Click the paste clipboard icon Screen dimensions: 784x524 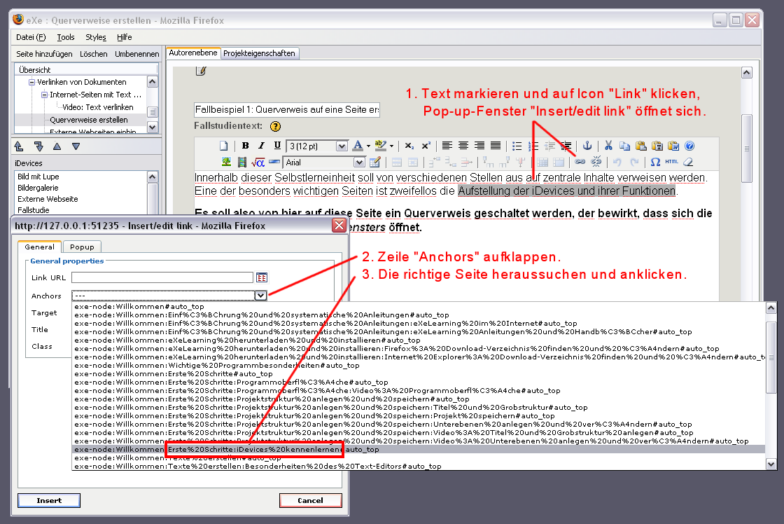[x=641, y=146]
